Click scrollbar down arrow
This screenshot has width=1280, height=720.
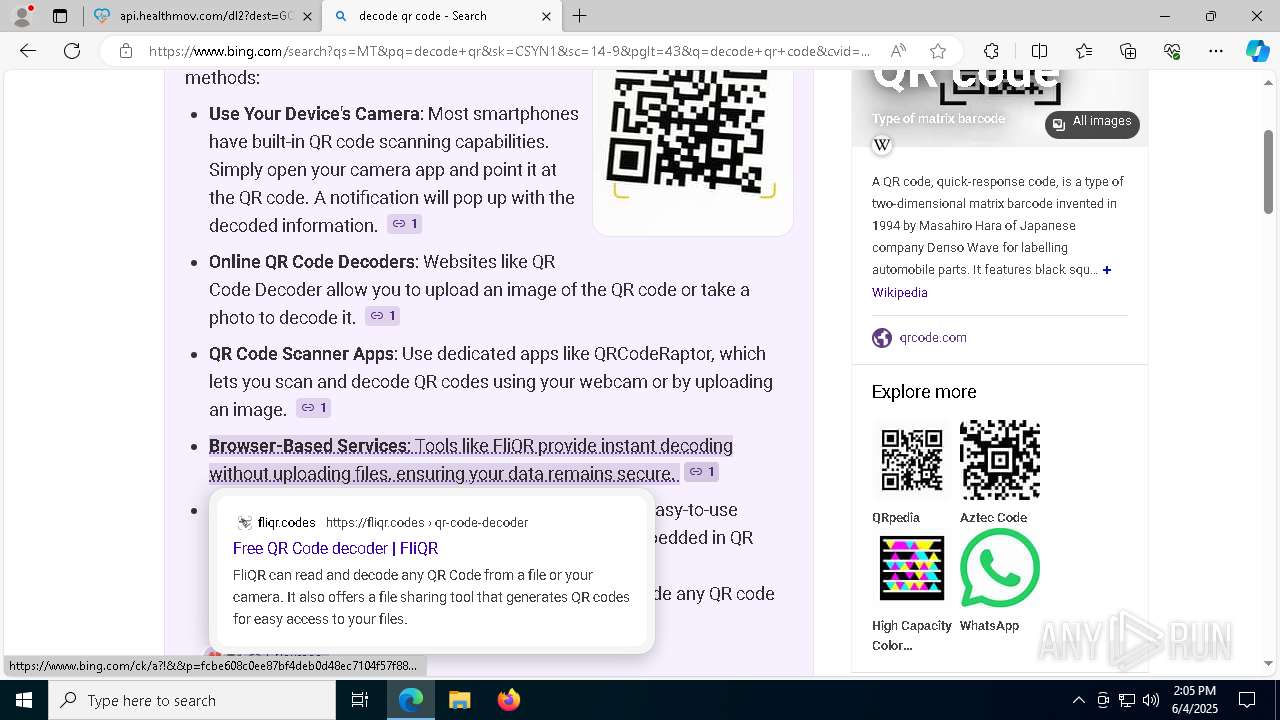point(1269,663)
